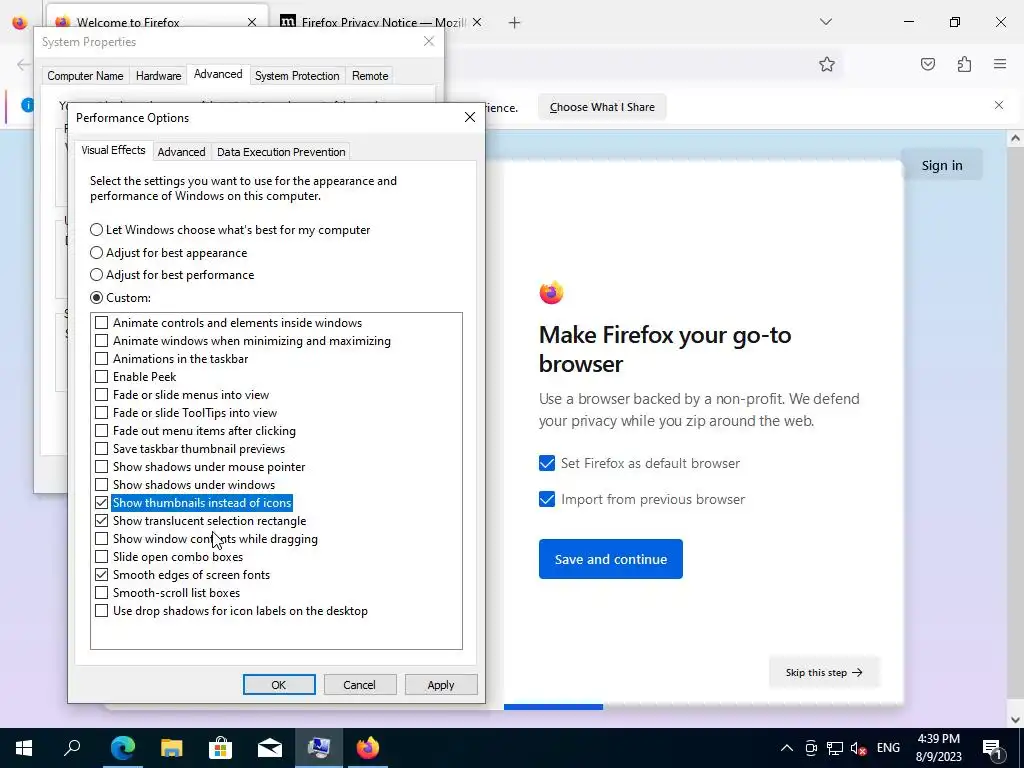Show hidden tray icons chevron
Viewport: 1024px width, 768px height.
click(x=787, y=748)
